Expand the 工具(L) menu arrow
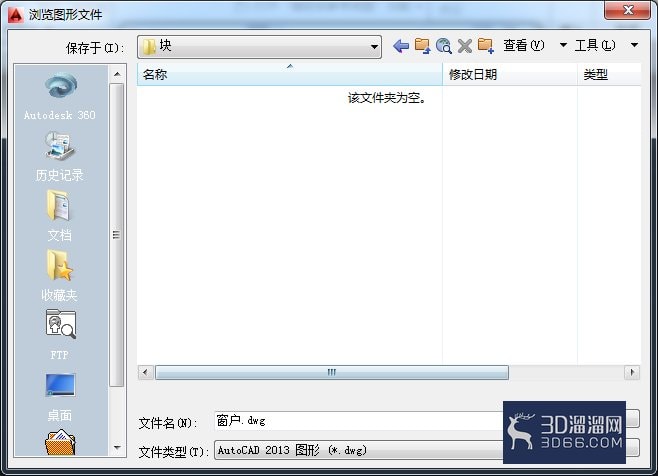Viewport: 658px width, 476px height. [x=634, y=45]
